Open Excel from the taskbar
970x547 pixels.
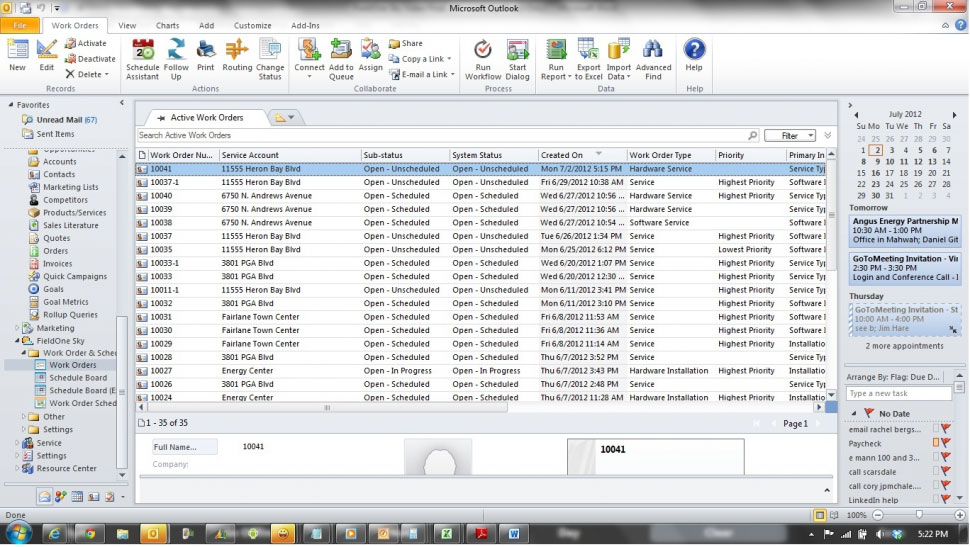(446, 533)
